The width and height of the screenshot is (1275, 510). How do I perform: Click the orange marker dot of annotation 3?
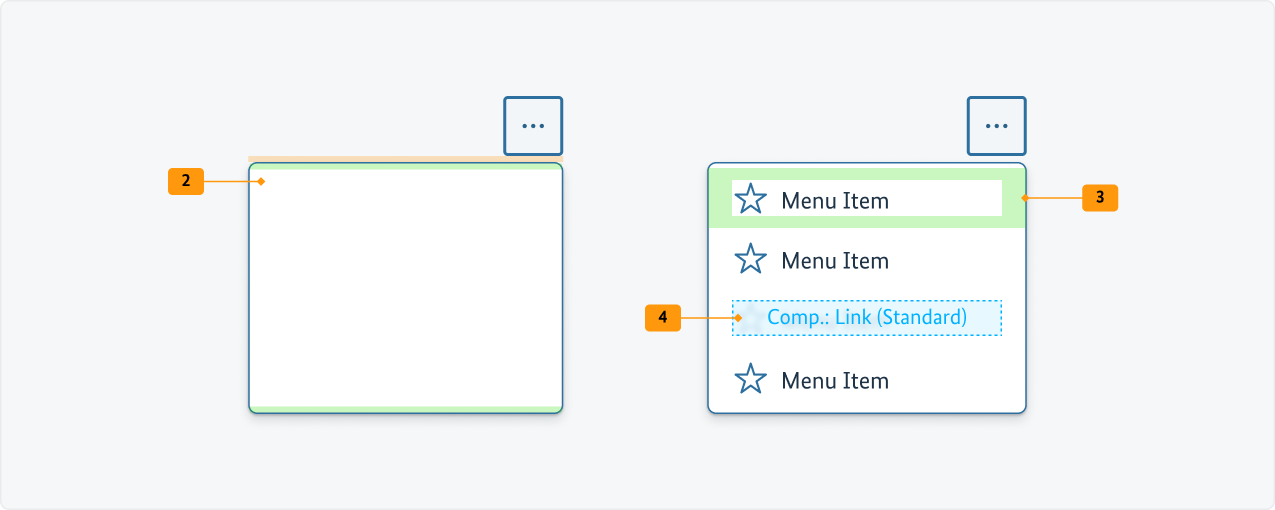click(1023, 198)
